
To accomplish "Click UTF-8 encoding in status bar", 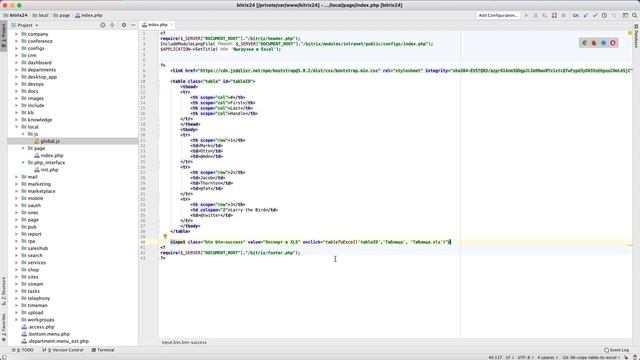I will (x=524, y=357).
